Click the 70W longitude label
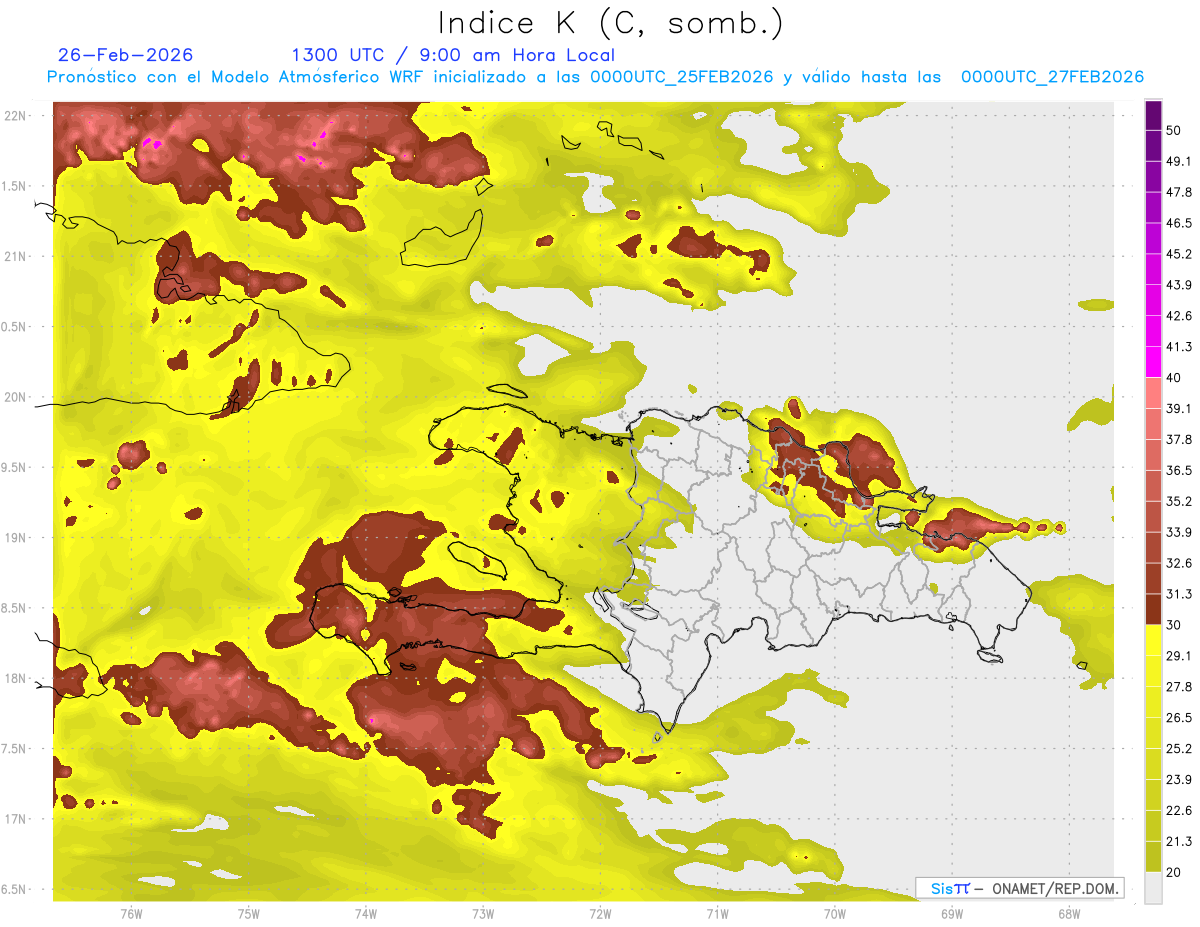The height and width of the screenshot is (927, 1200). point(834,914)
